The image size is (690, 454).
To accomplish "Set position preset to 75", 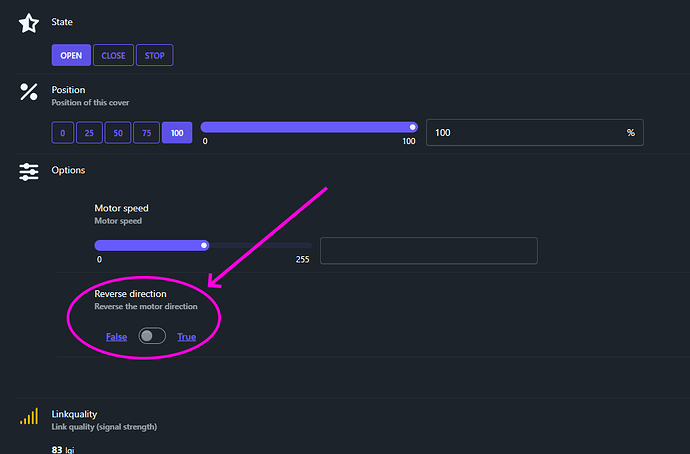I will point(146,132).
